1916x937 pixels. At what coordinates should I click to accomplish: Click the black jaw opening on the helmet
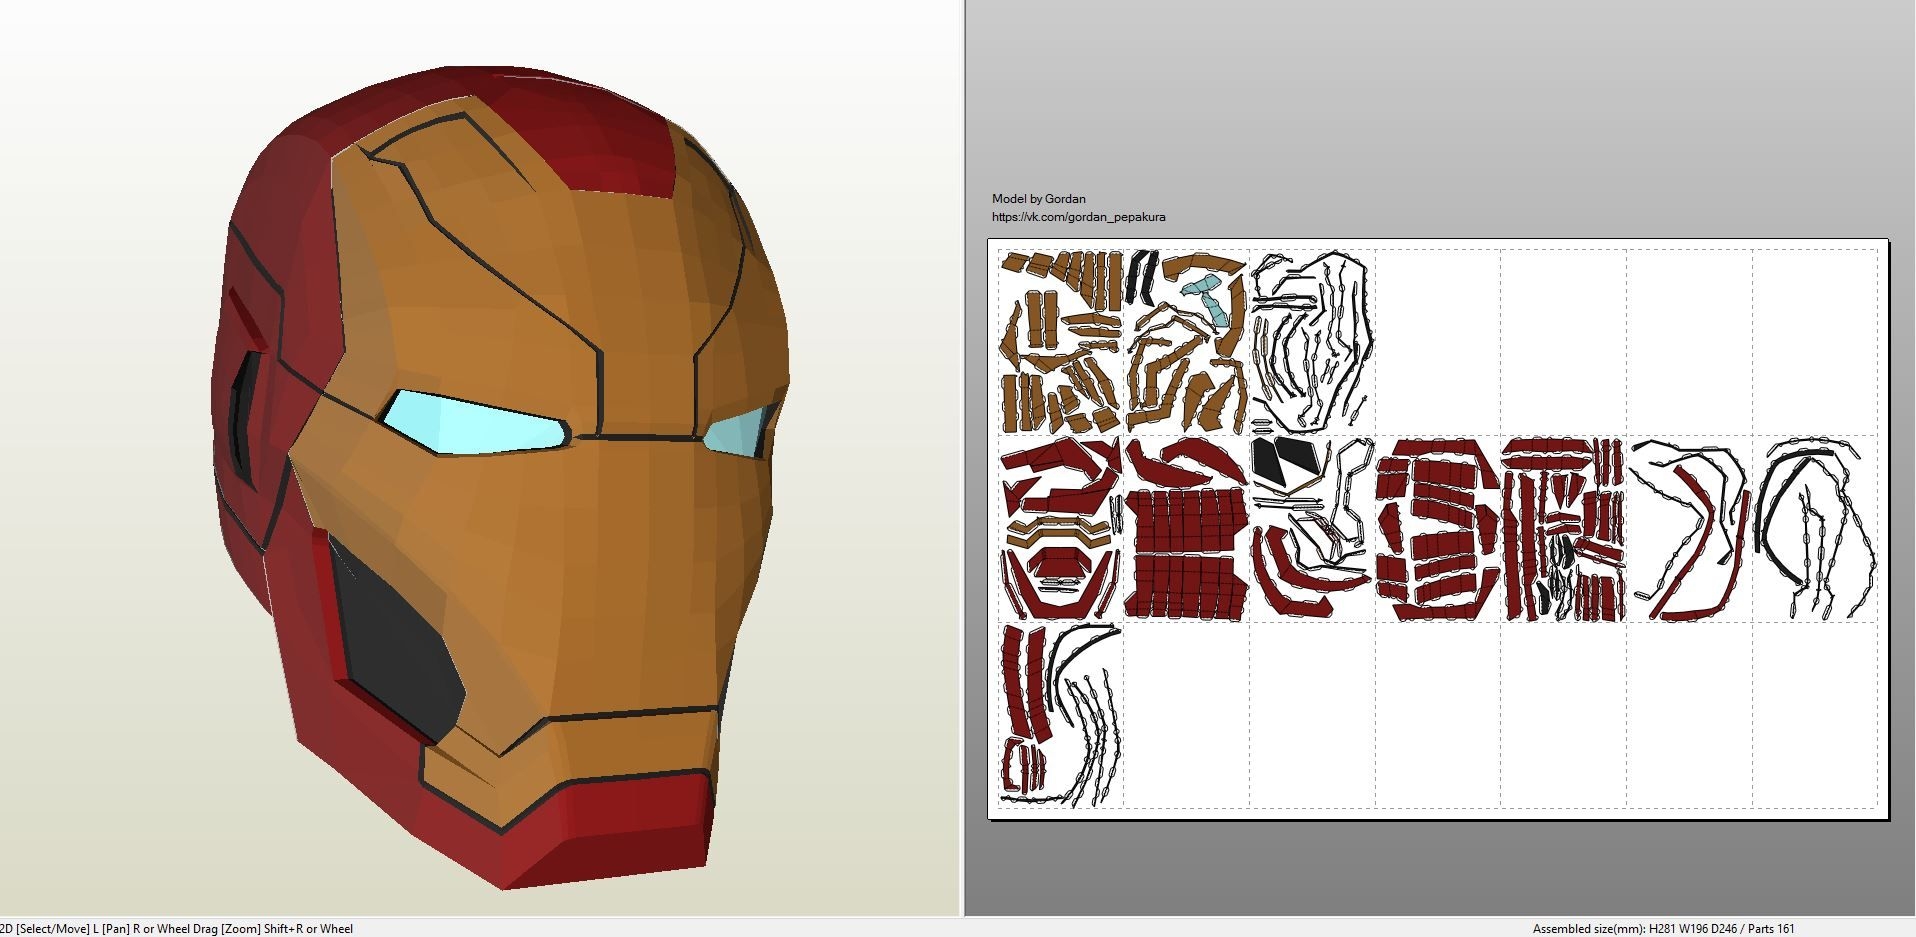pos(397,640)
